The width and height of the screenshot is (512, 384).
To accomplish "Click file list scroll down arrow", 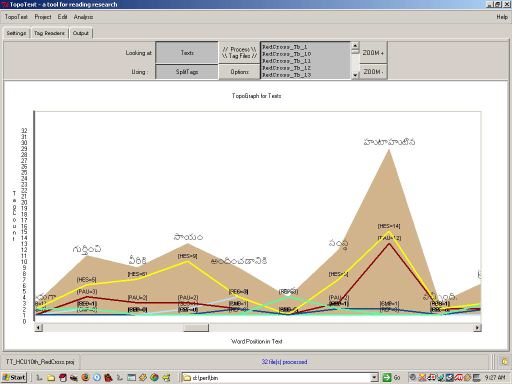I will coord(355,75).
